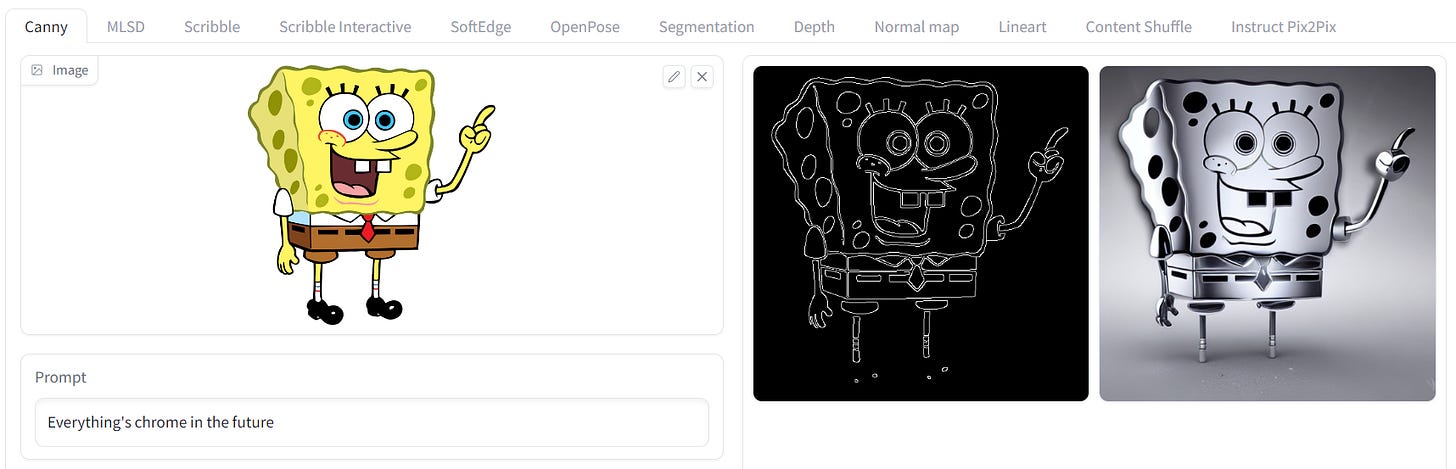The height and width of the screenshot is (469, 1456).
Task: Open the Scribble Interactive tab
Action: click(345, 27)
